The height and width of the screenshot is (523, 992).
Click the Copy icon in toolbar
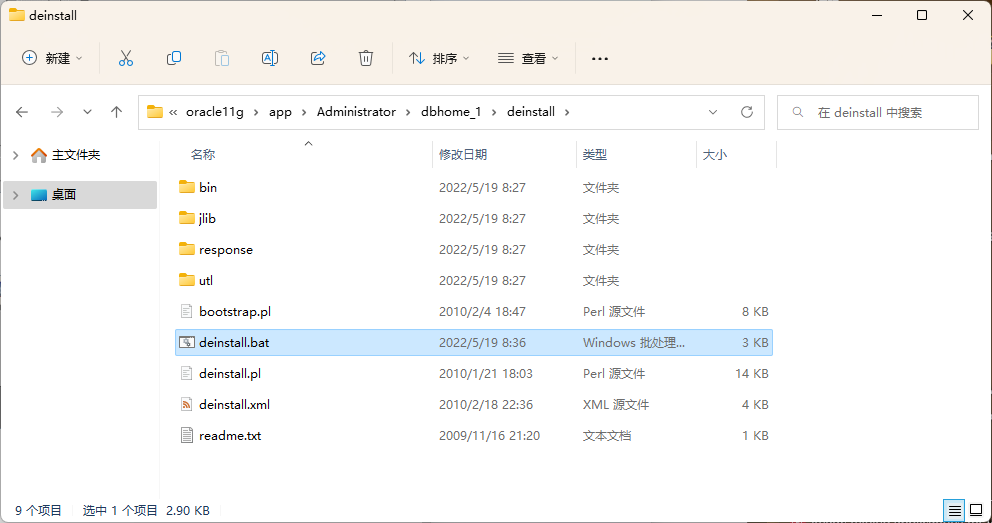174,58
